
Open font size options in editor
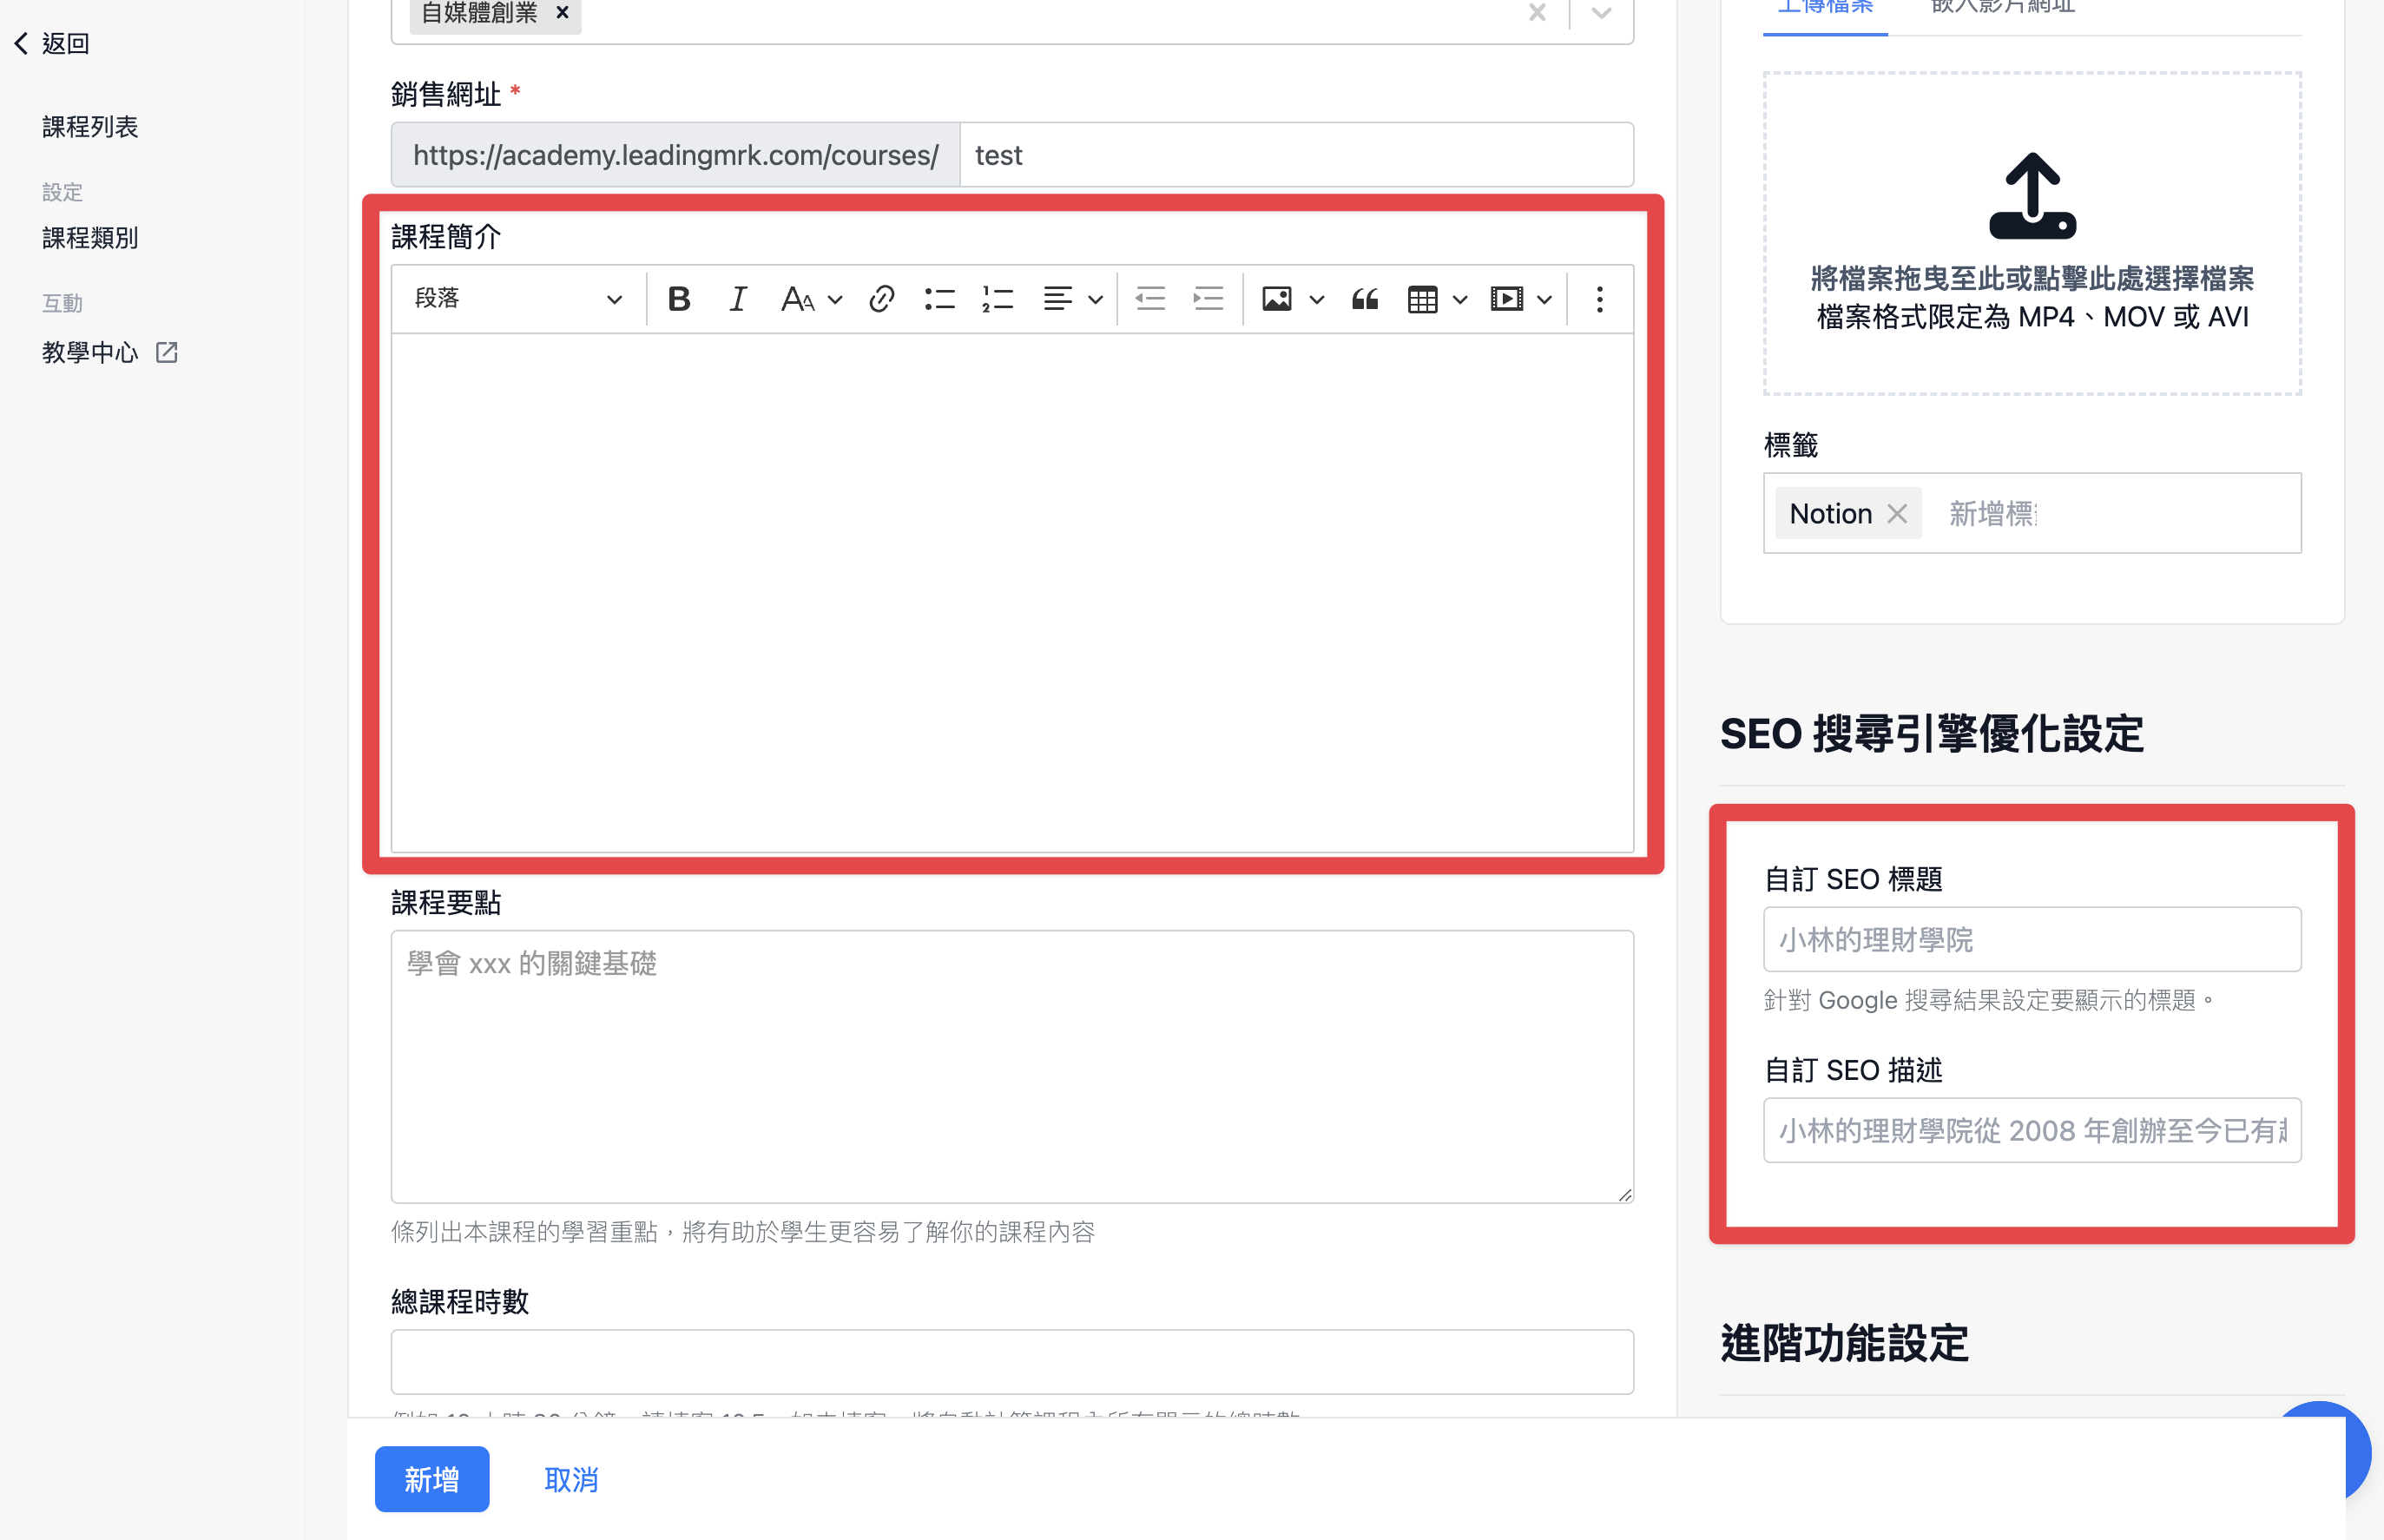[x=798, y=299]
